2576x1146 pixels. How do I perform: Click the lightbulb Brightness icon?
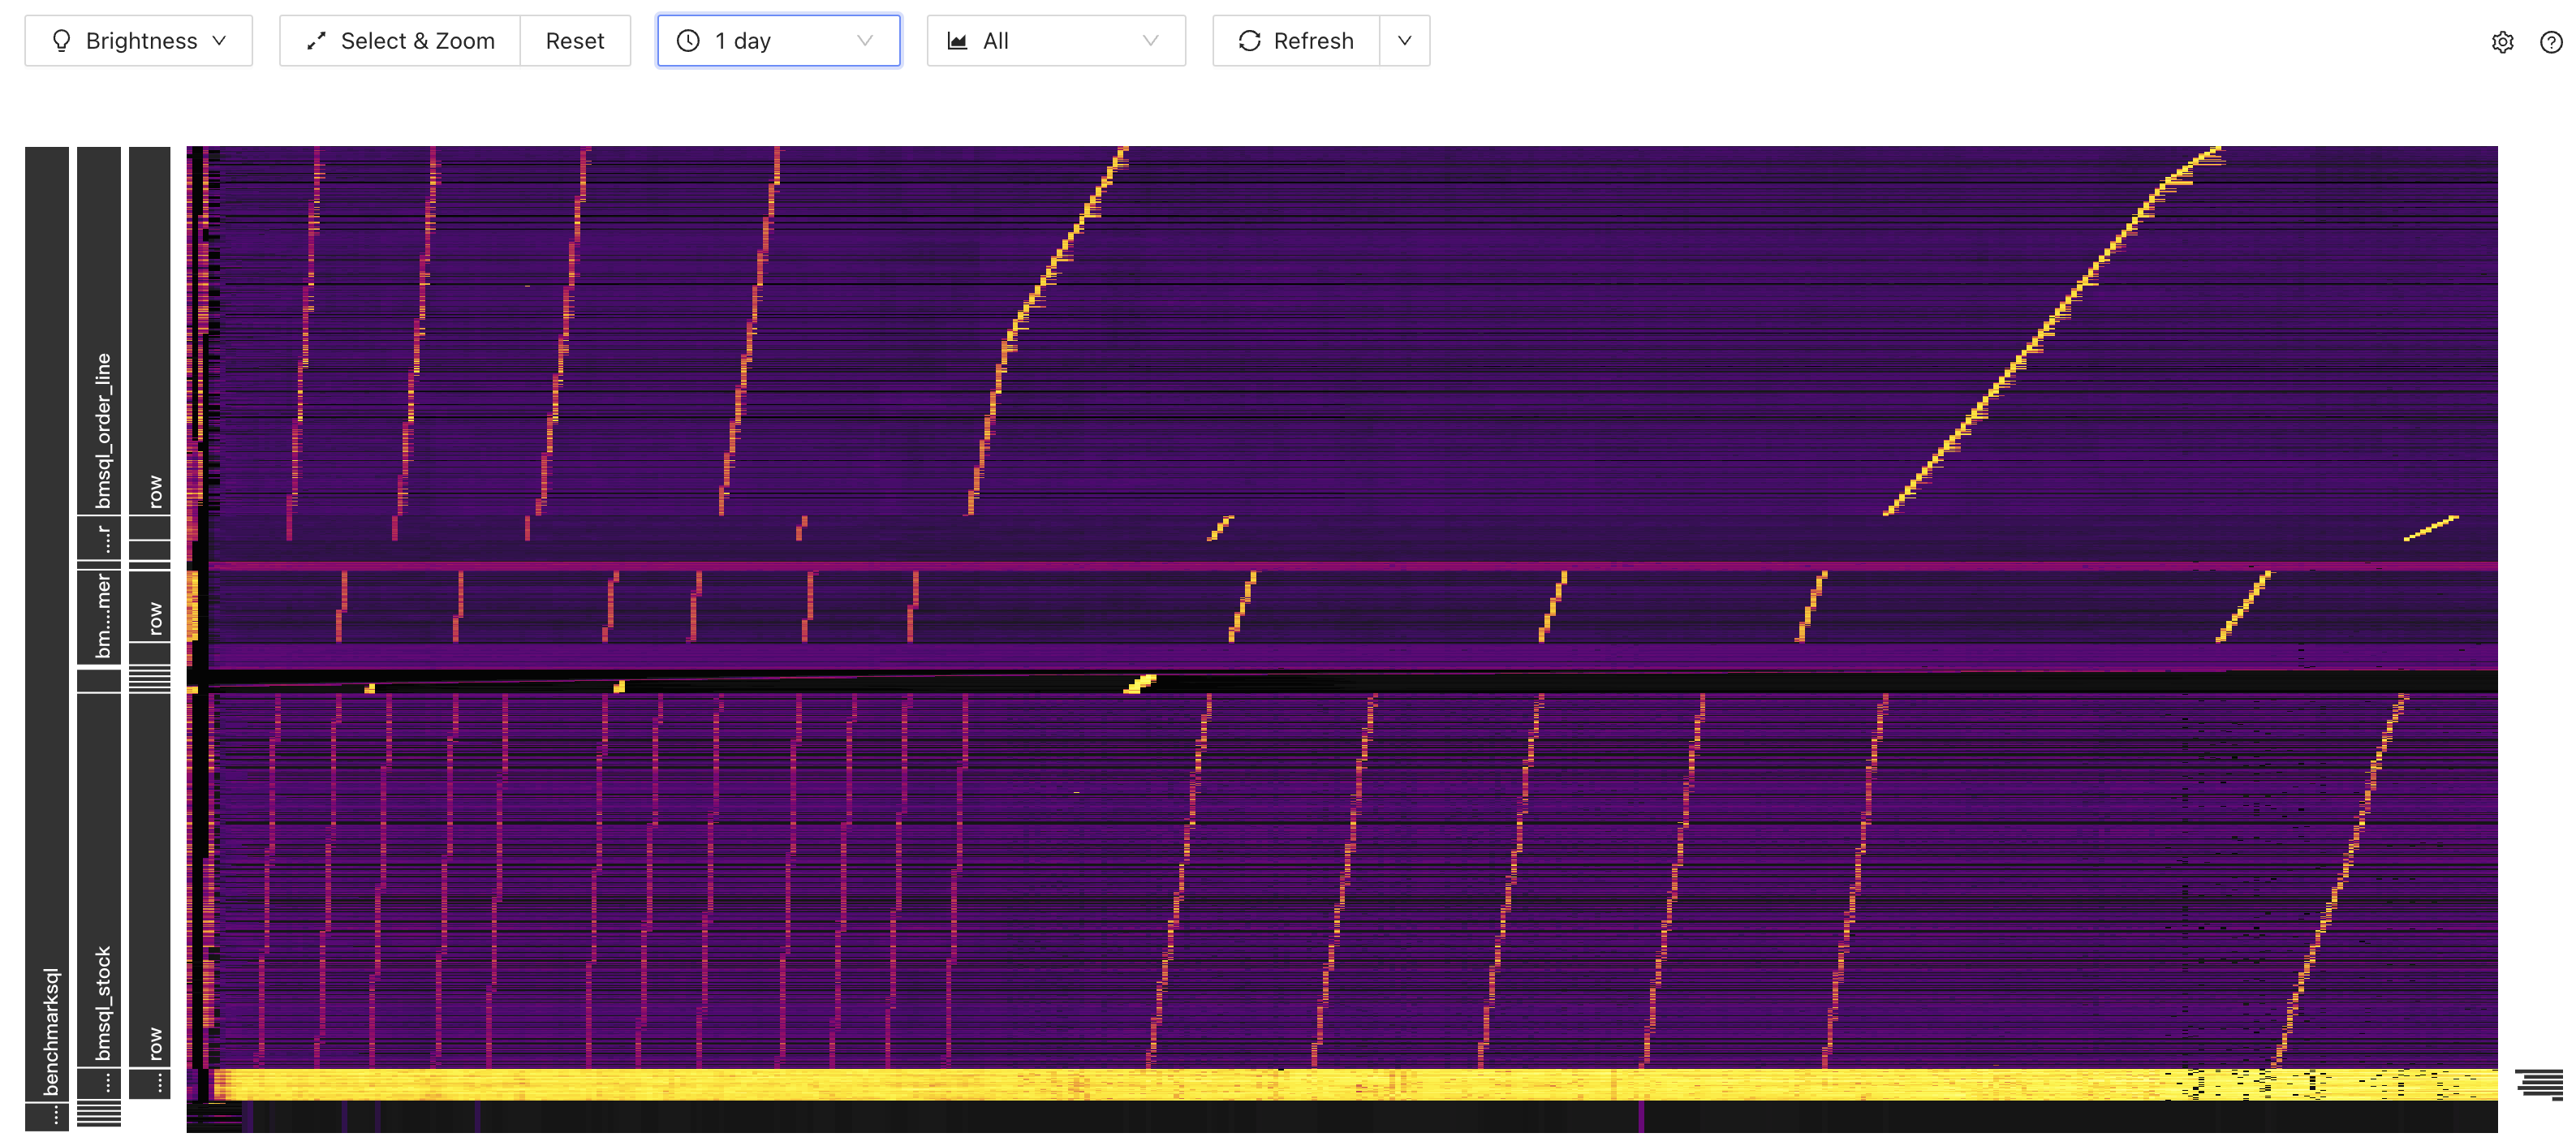(61, 41)
